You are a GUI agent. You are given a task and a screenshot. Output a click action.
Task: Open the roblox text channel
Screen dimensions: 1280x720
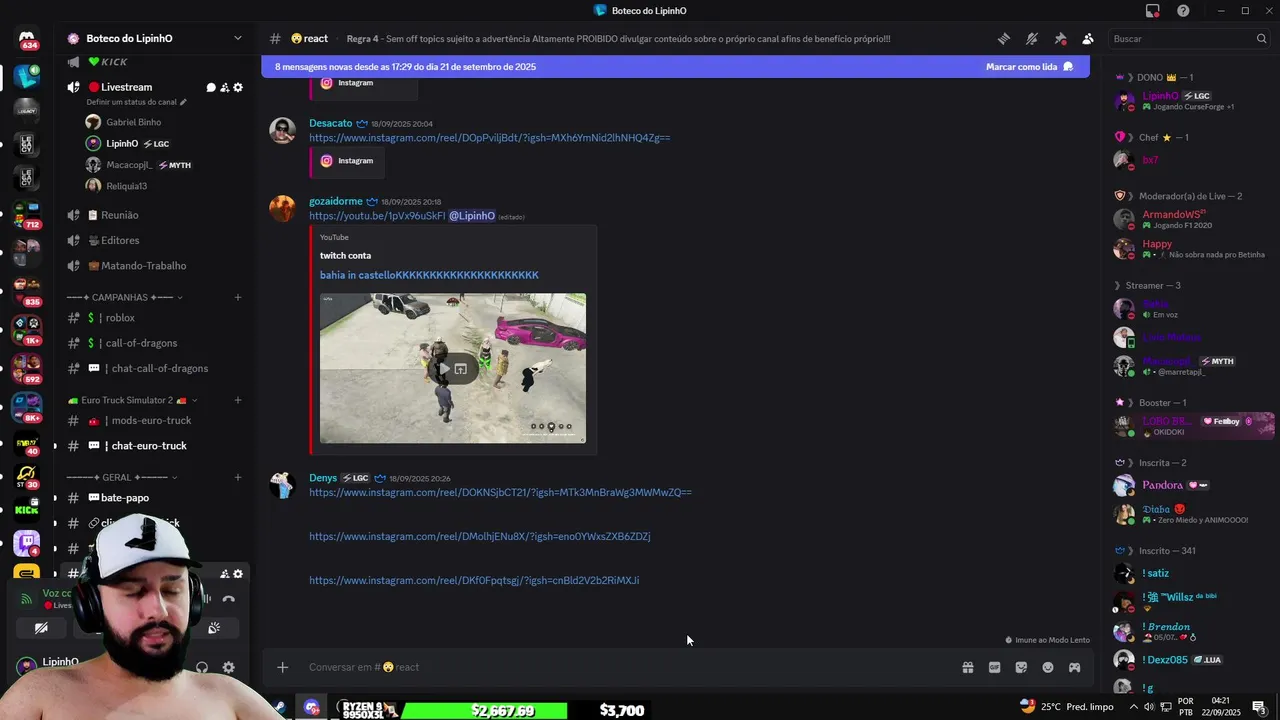[x=156, y=318]
